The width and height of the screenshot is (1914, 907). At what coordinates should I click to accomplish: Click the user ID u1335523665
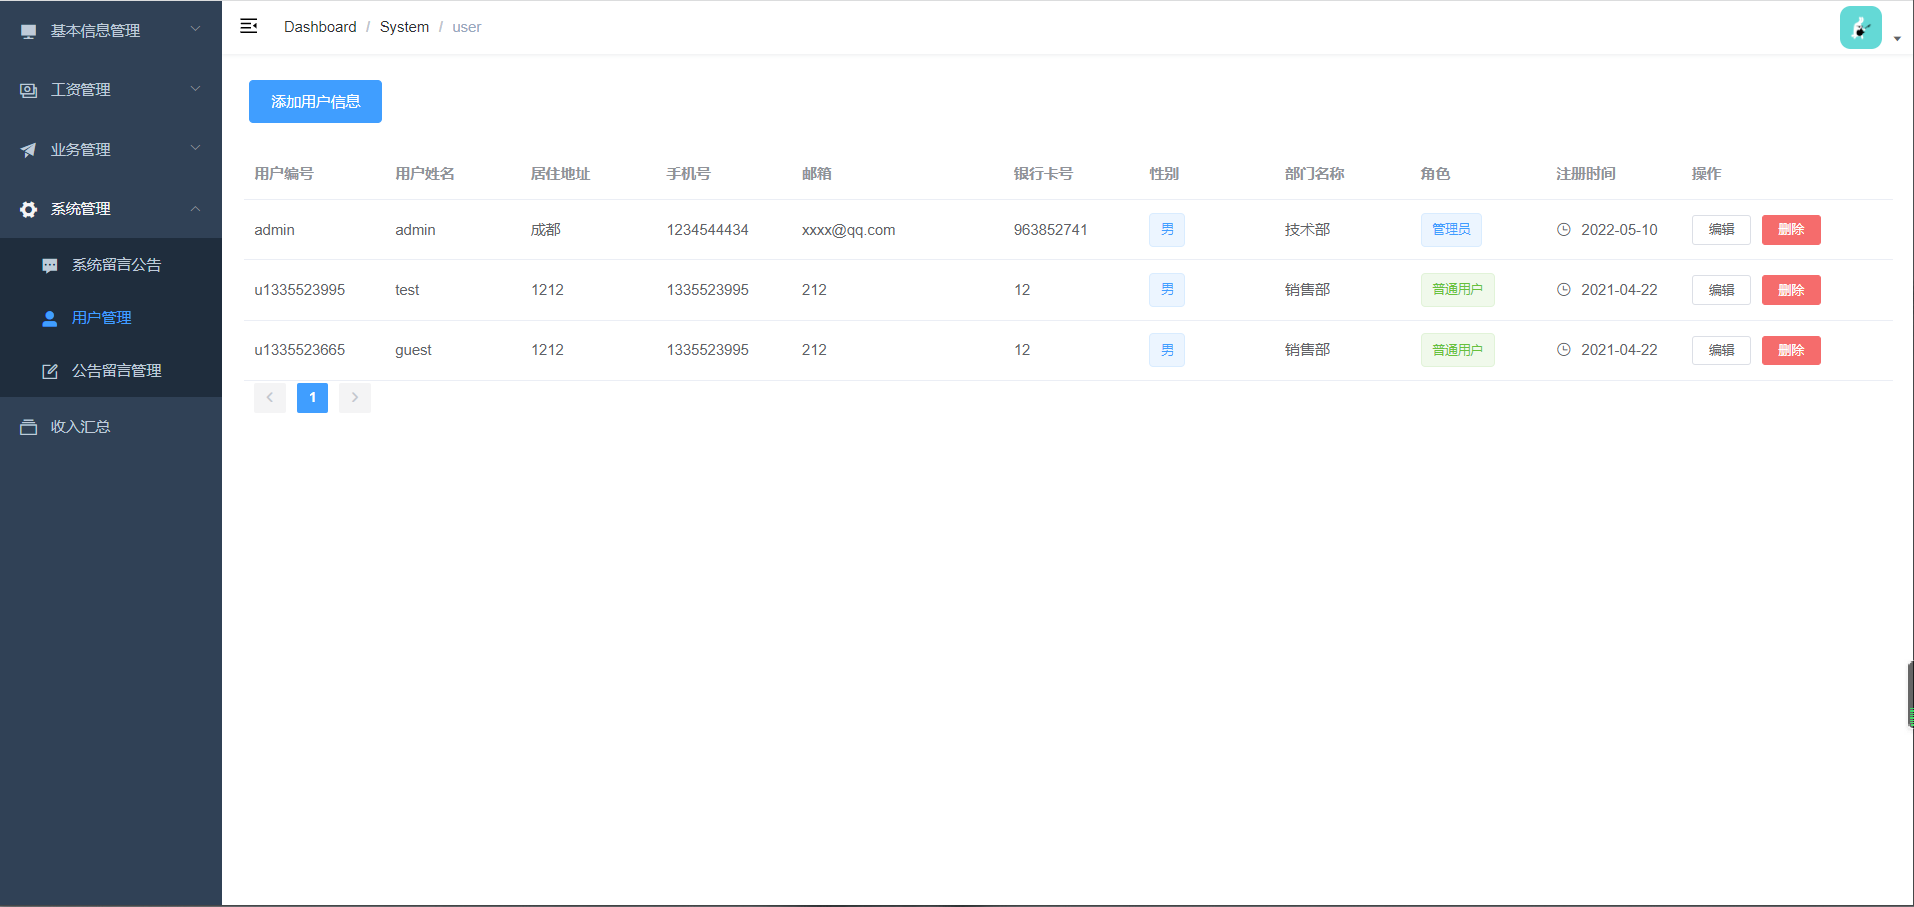299,350
